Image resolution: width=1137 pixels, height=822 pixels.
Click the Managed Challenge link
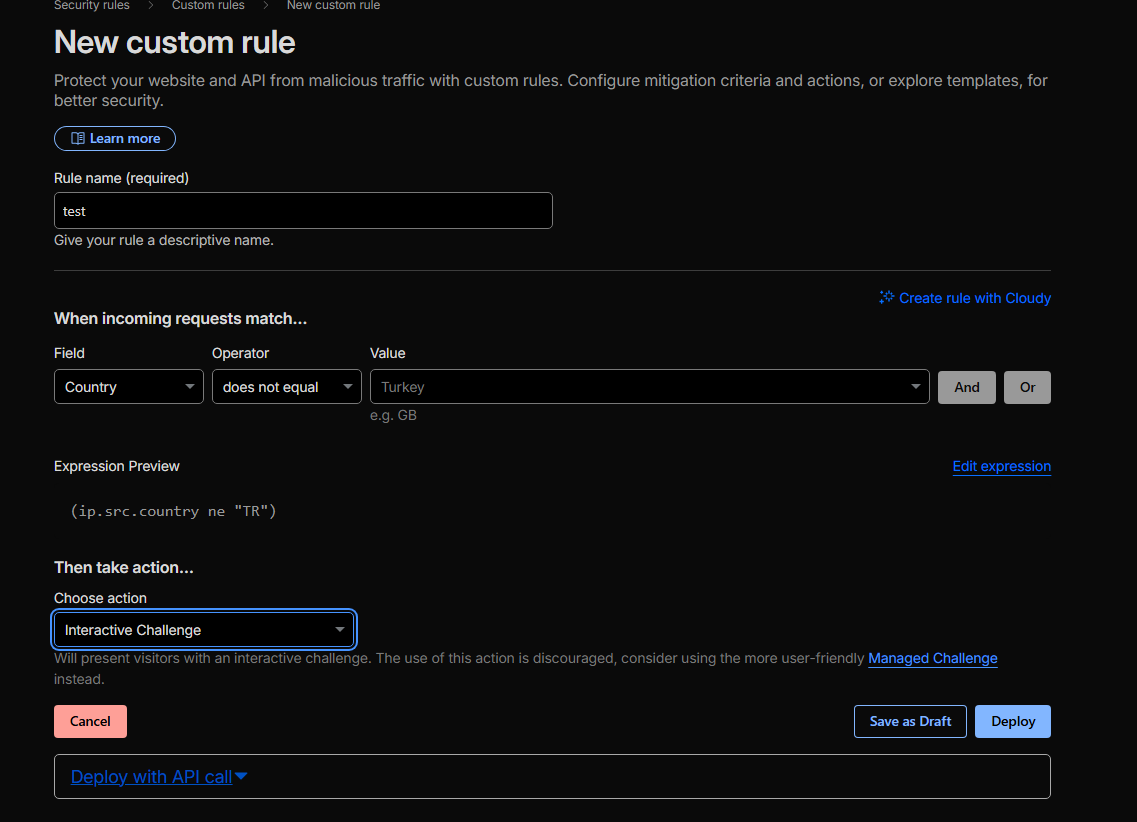[933, 658]
